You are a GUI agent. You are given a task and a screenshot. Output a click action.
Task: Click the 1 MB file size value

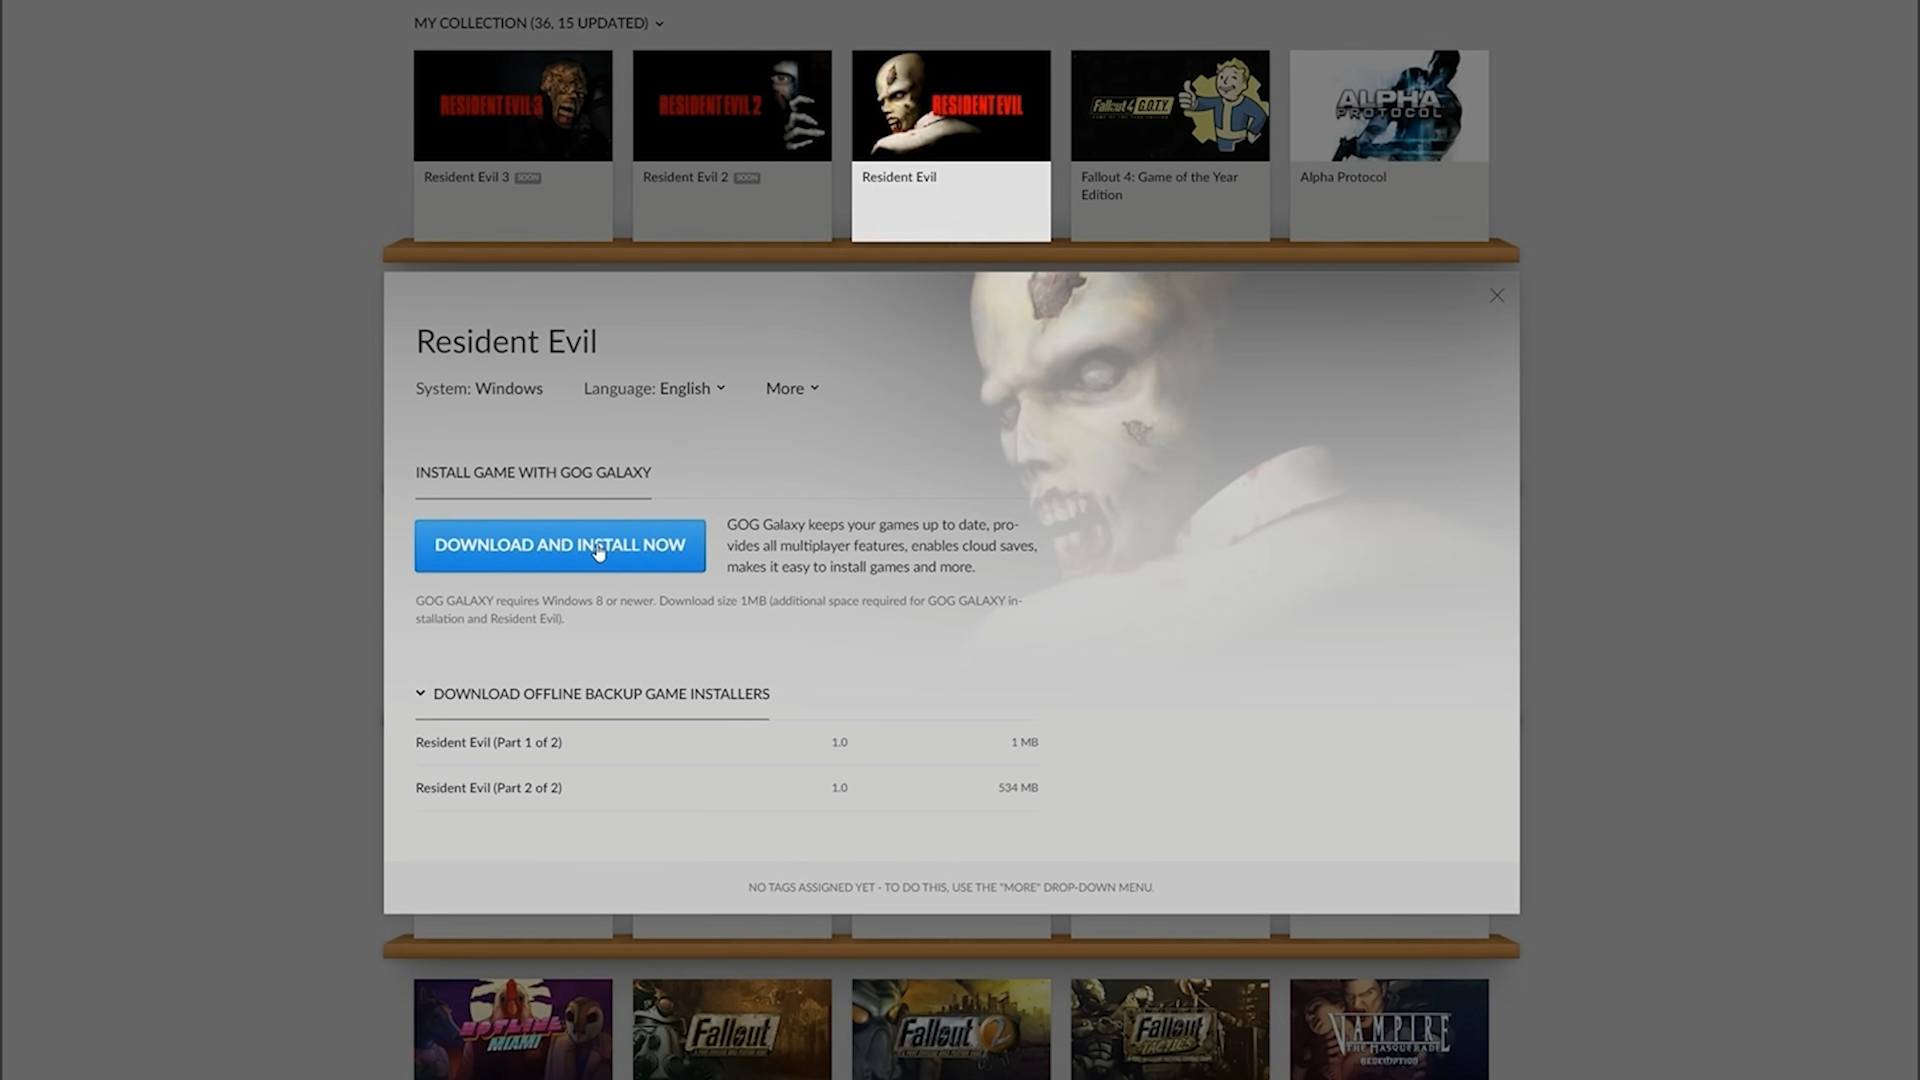[x=1024, y=742]
